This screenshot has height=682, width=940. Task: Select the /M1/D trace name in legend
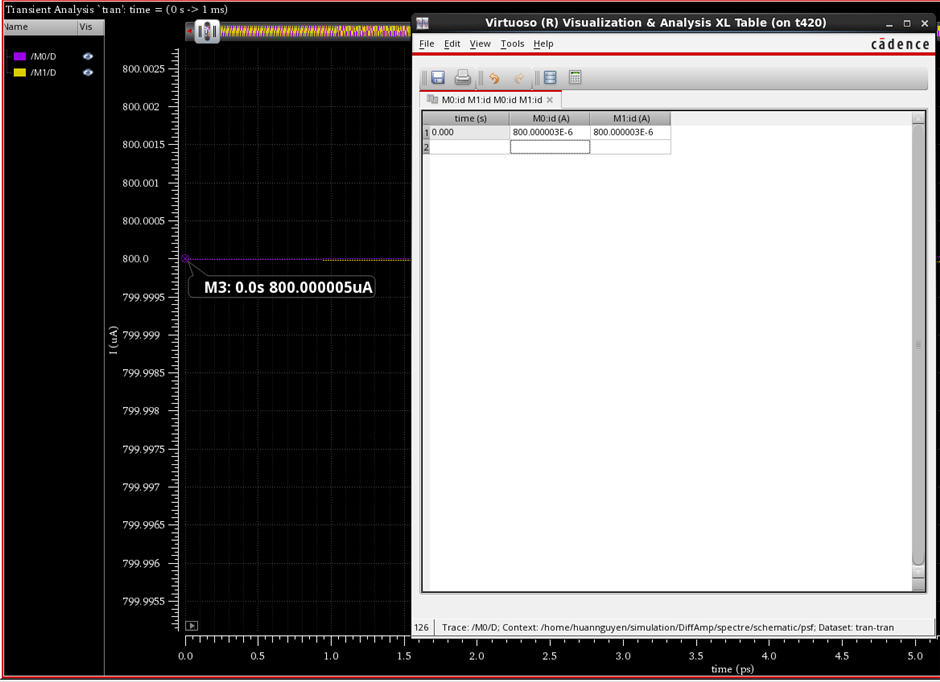(43, 73)
